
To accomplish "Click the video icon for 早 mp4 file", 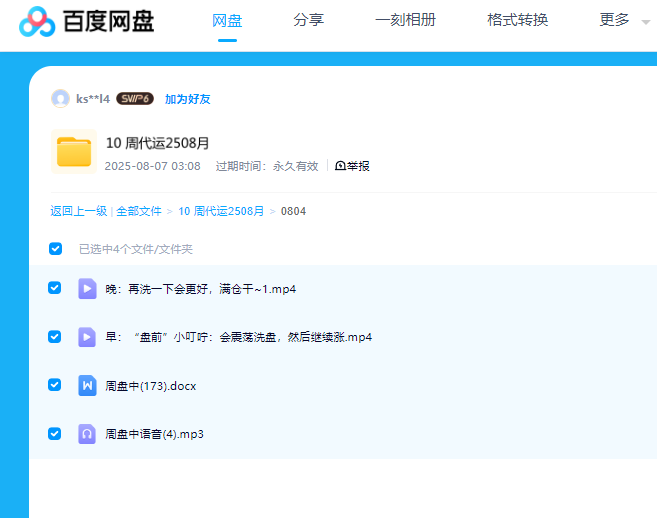I will pos(87,337).
